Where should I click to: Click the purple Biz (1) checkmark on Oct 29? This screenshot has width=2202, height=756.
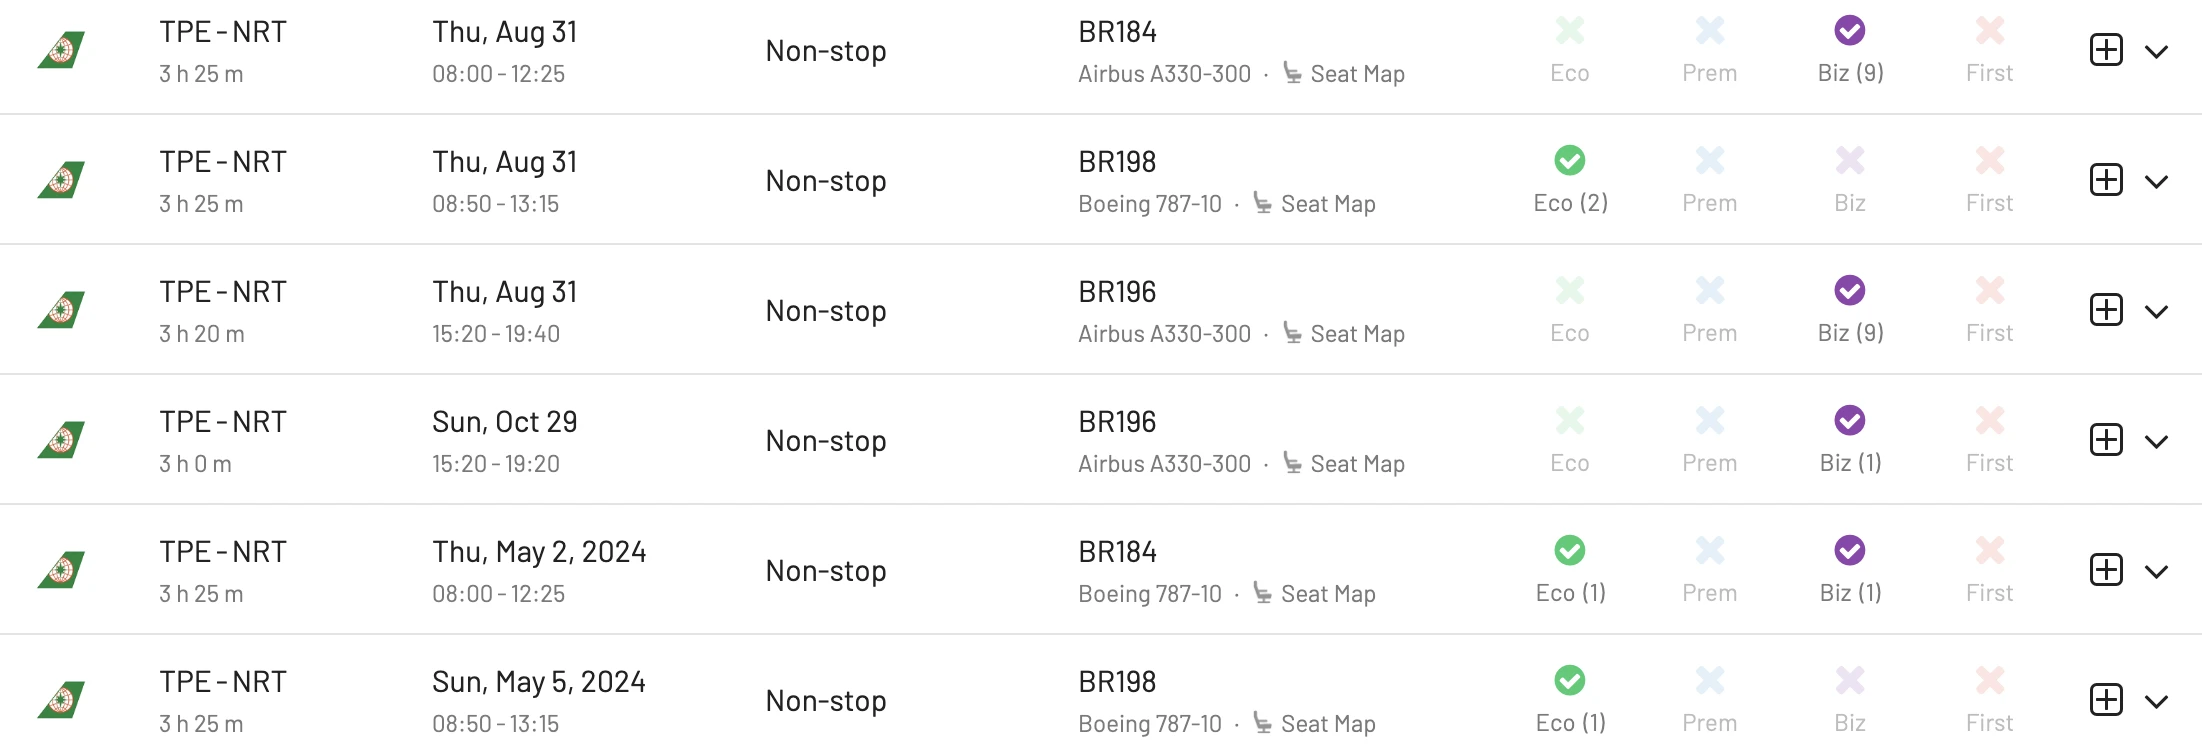pyautogui.click(x=1850, y=420)
